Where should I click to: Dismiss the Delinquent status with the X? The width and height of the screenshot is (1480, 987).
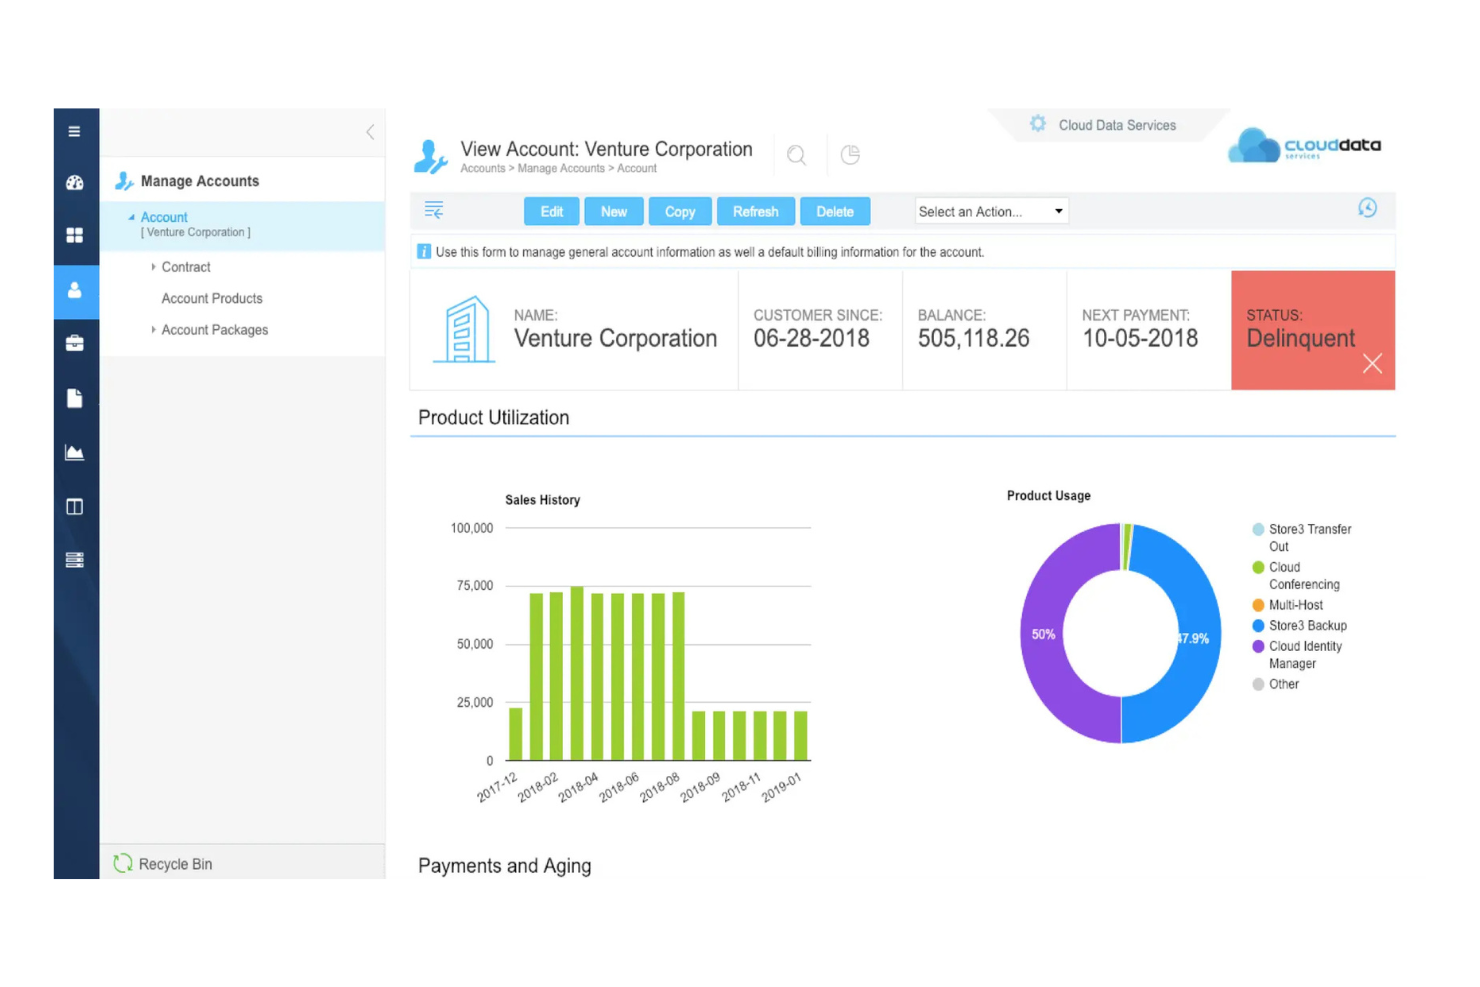[x=1372, y=363]
